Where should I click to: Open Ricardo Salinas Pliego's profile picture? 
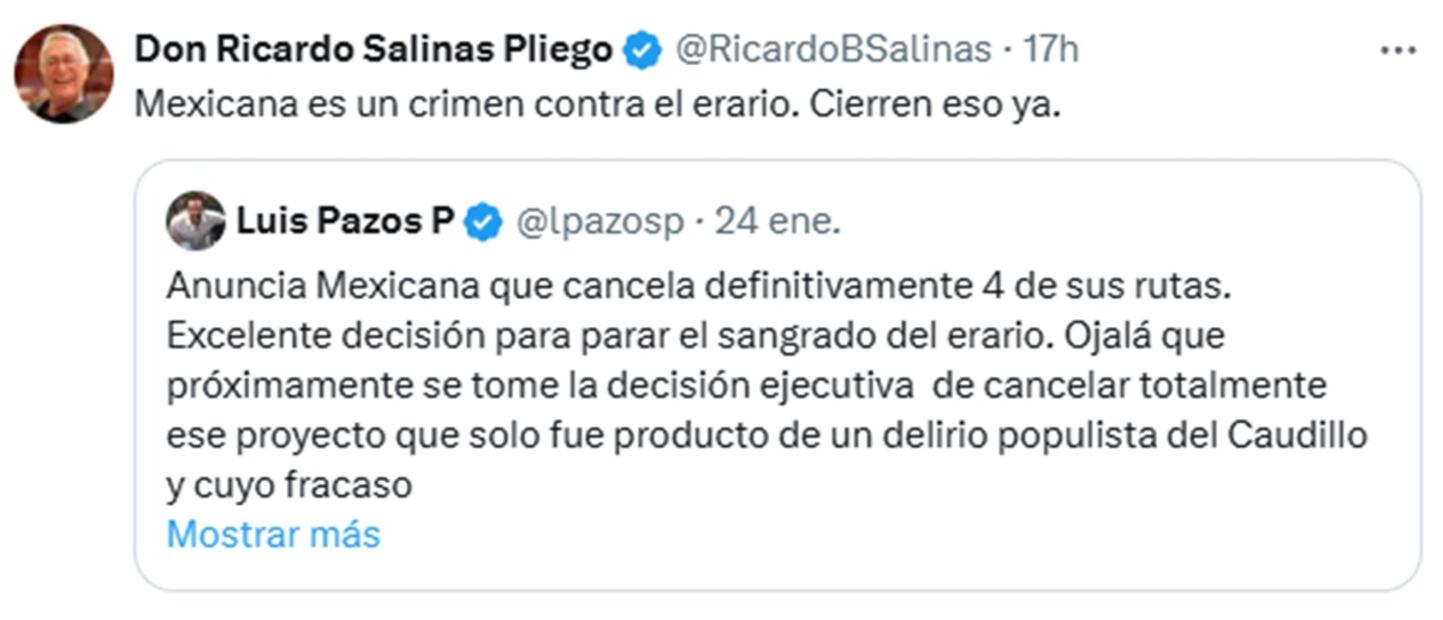(x=63, y=74)
